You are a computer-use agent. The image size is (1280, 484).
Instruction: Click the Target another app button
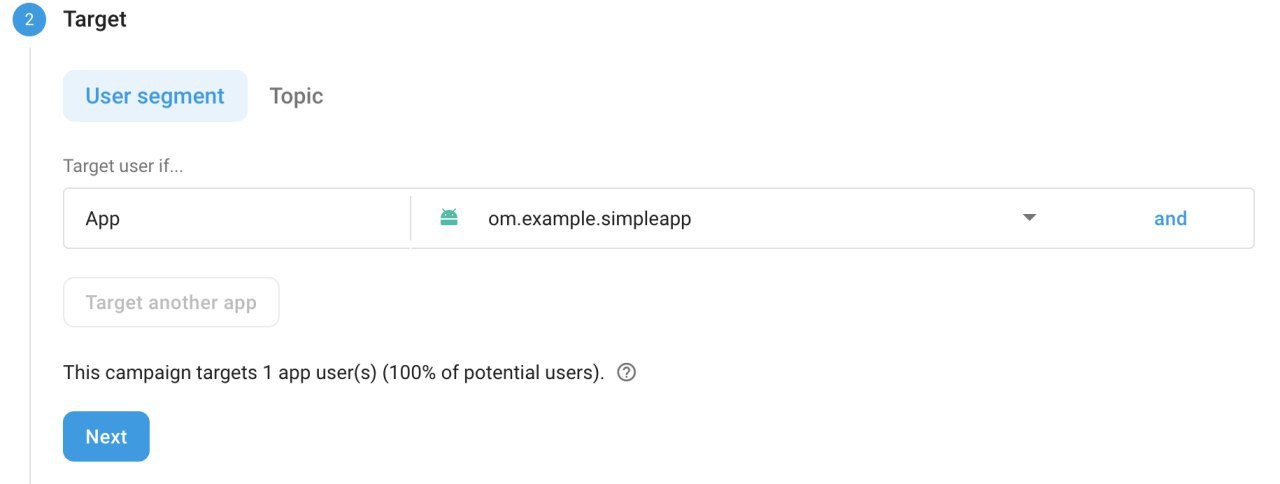[171, 302]
